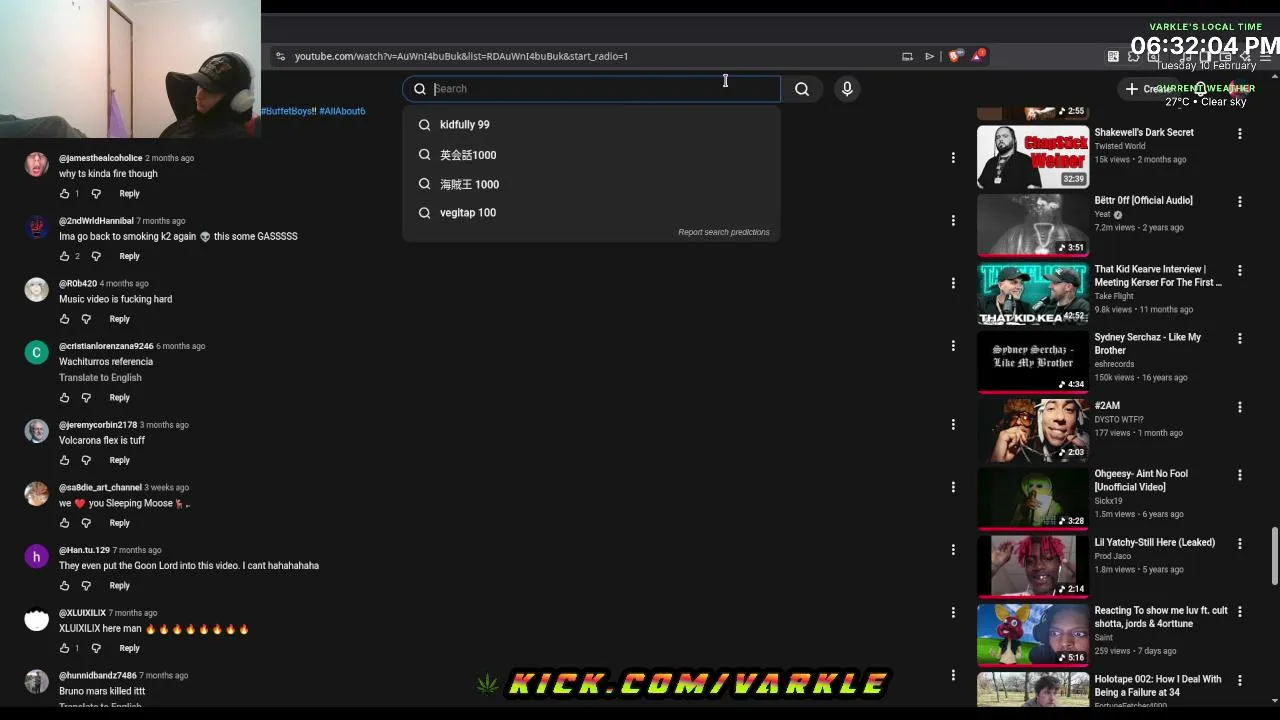Viewport: 1280px width, 720px height.
Task: Like the @R0b420 comment
Action: [x=64, y=319]
